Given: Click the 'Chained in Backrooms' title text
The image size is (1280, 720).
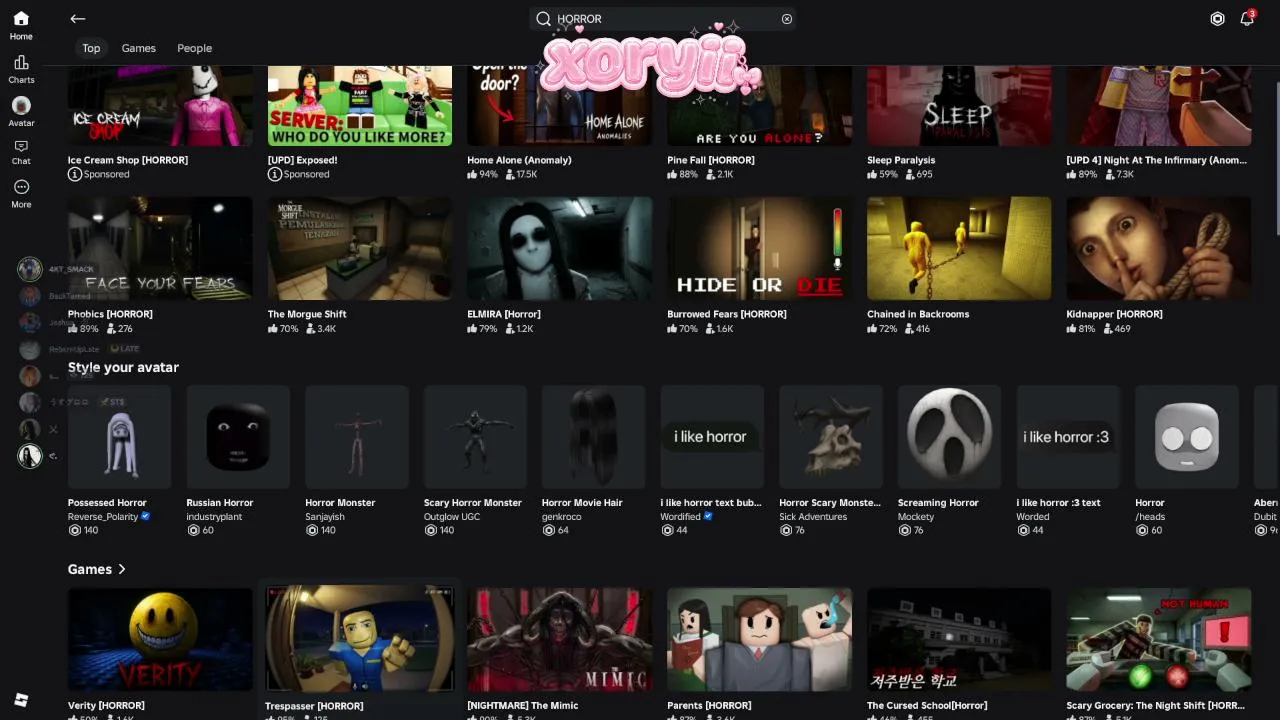Looking at the screenshot, I should 918,314.
